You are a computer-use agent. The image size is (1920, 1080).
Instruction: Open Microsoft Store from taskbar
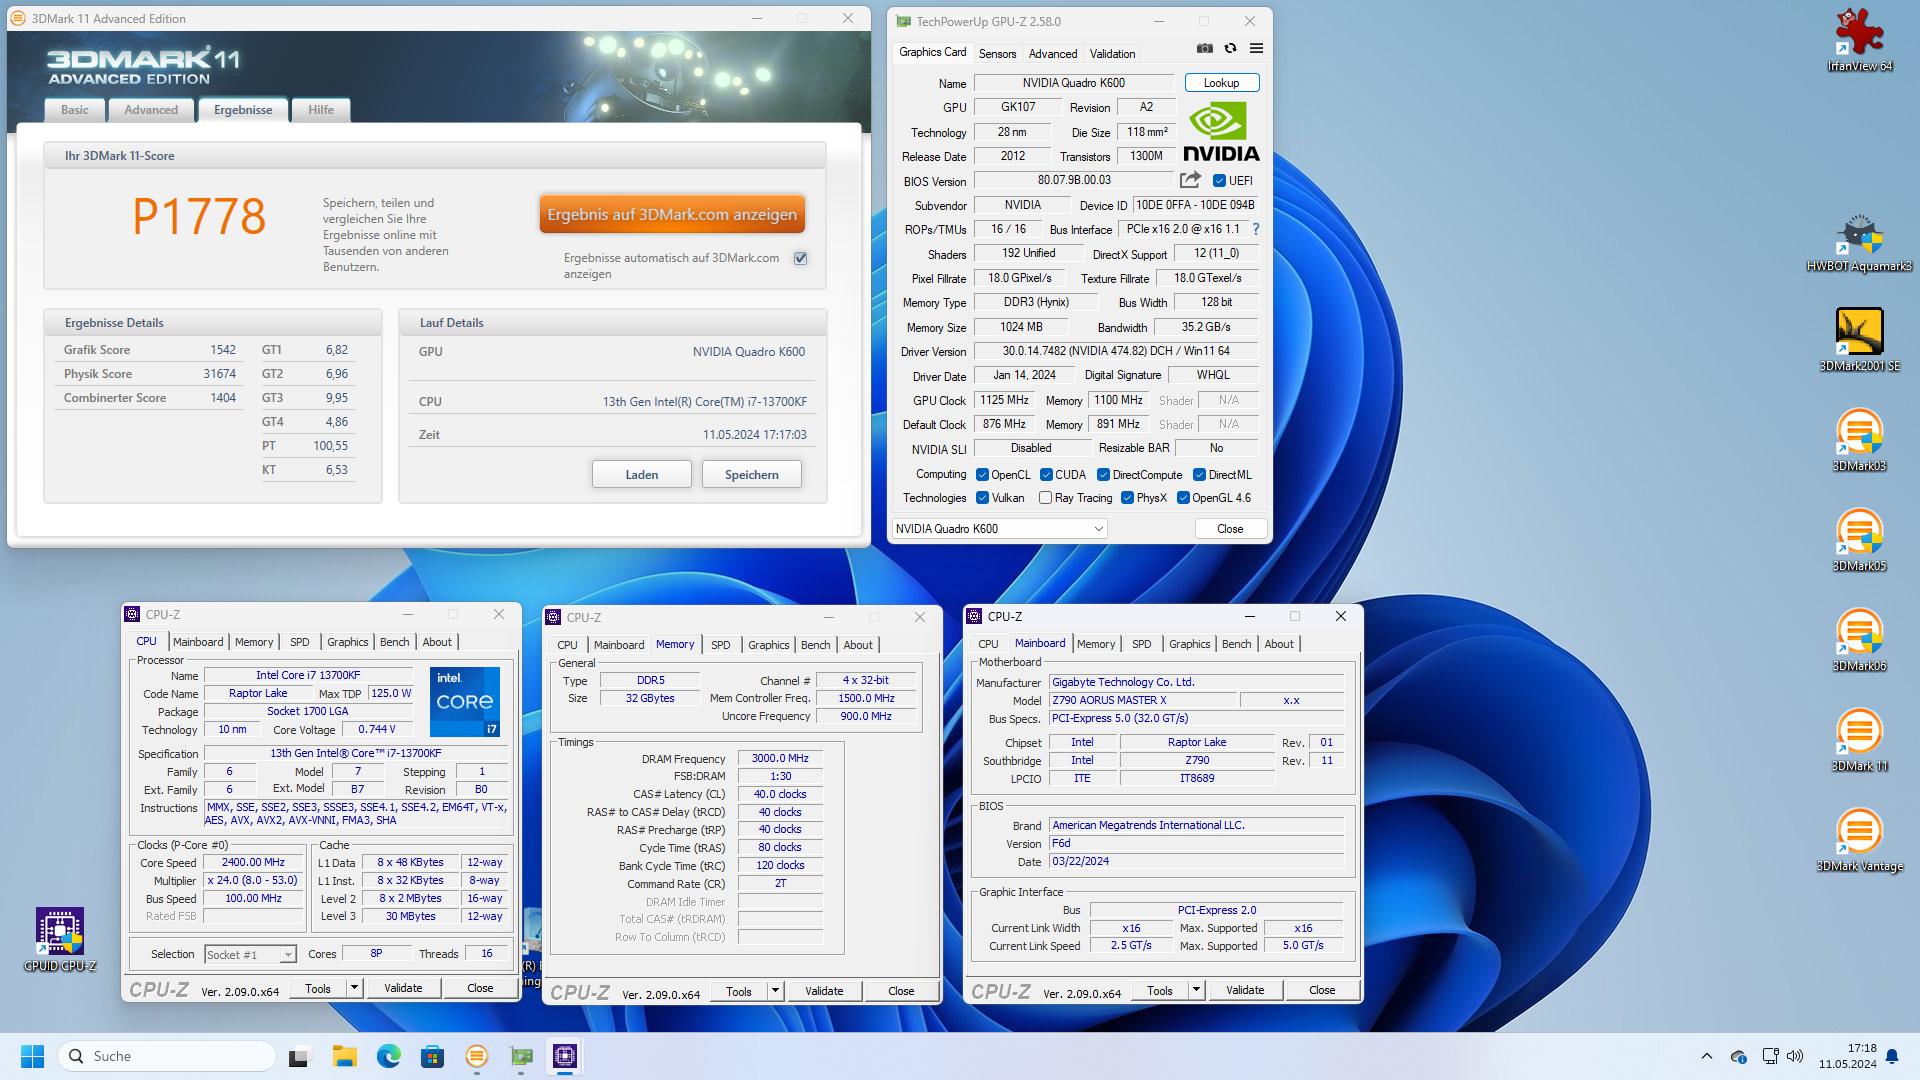coord(432,1056)
